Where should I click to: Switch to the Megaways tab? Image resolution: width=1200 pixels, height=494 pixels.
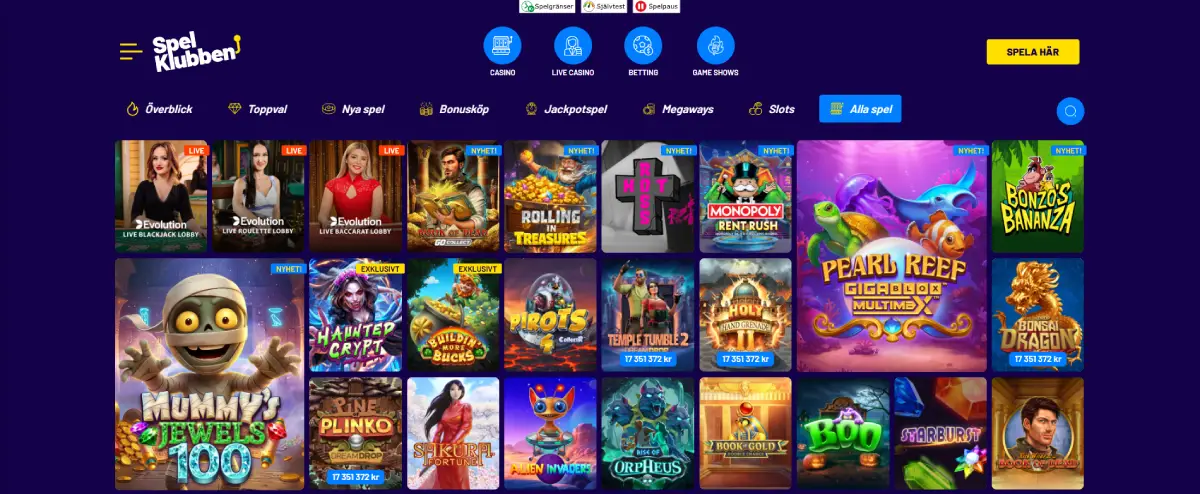coord(677,109)
